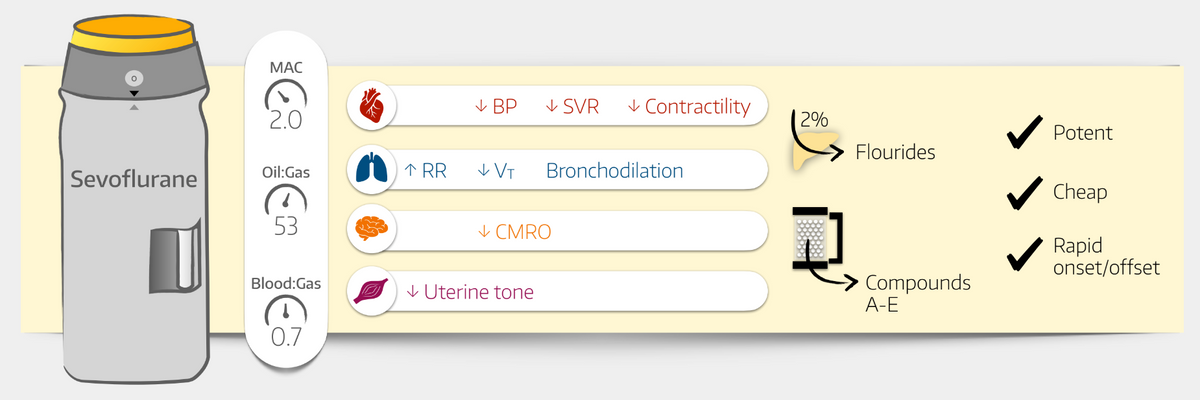Click the blue lungs icon
Screen dimensions: 1200x400
372,170
